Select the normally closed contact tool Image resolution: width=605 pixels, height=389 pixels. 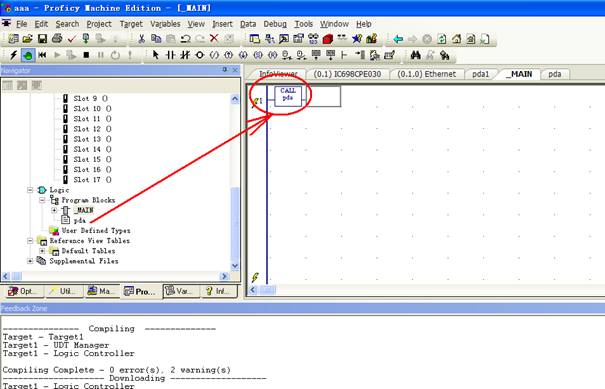pyautogui.click(x=185, y=55)
